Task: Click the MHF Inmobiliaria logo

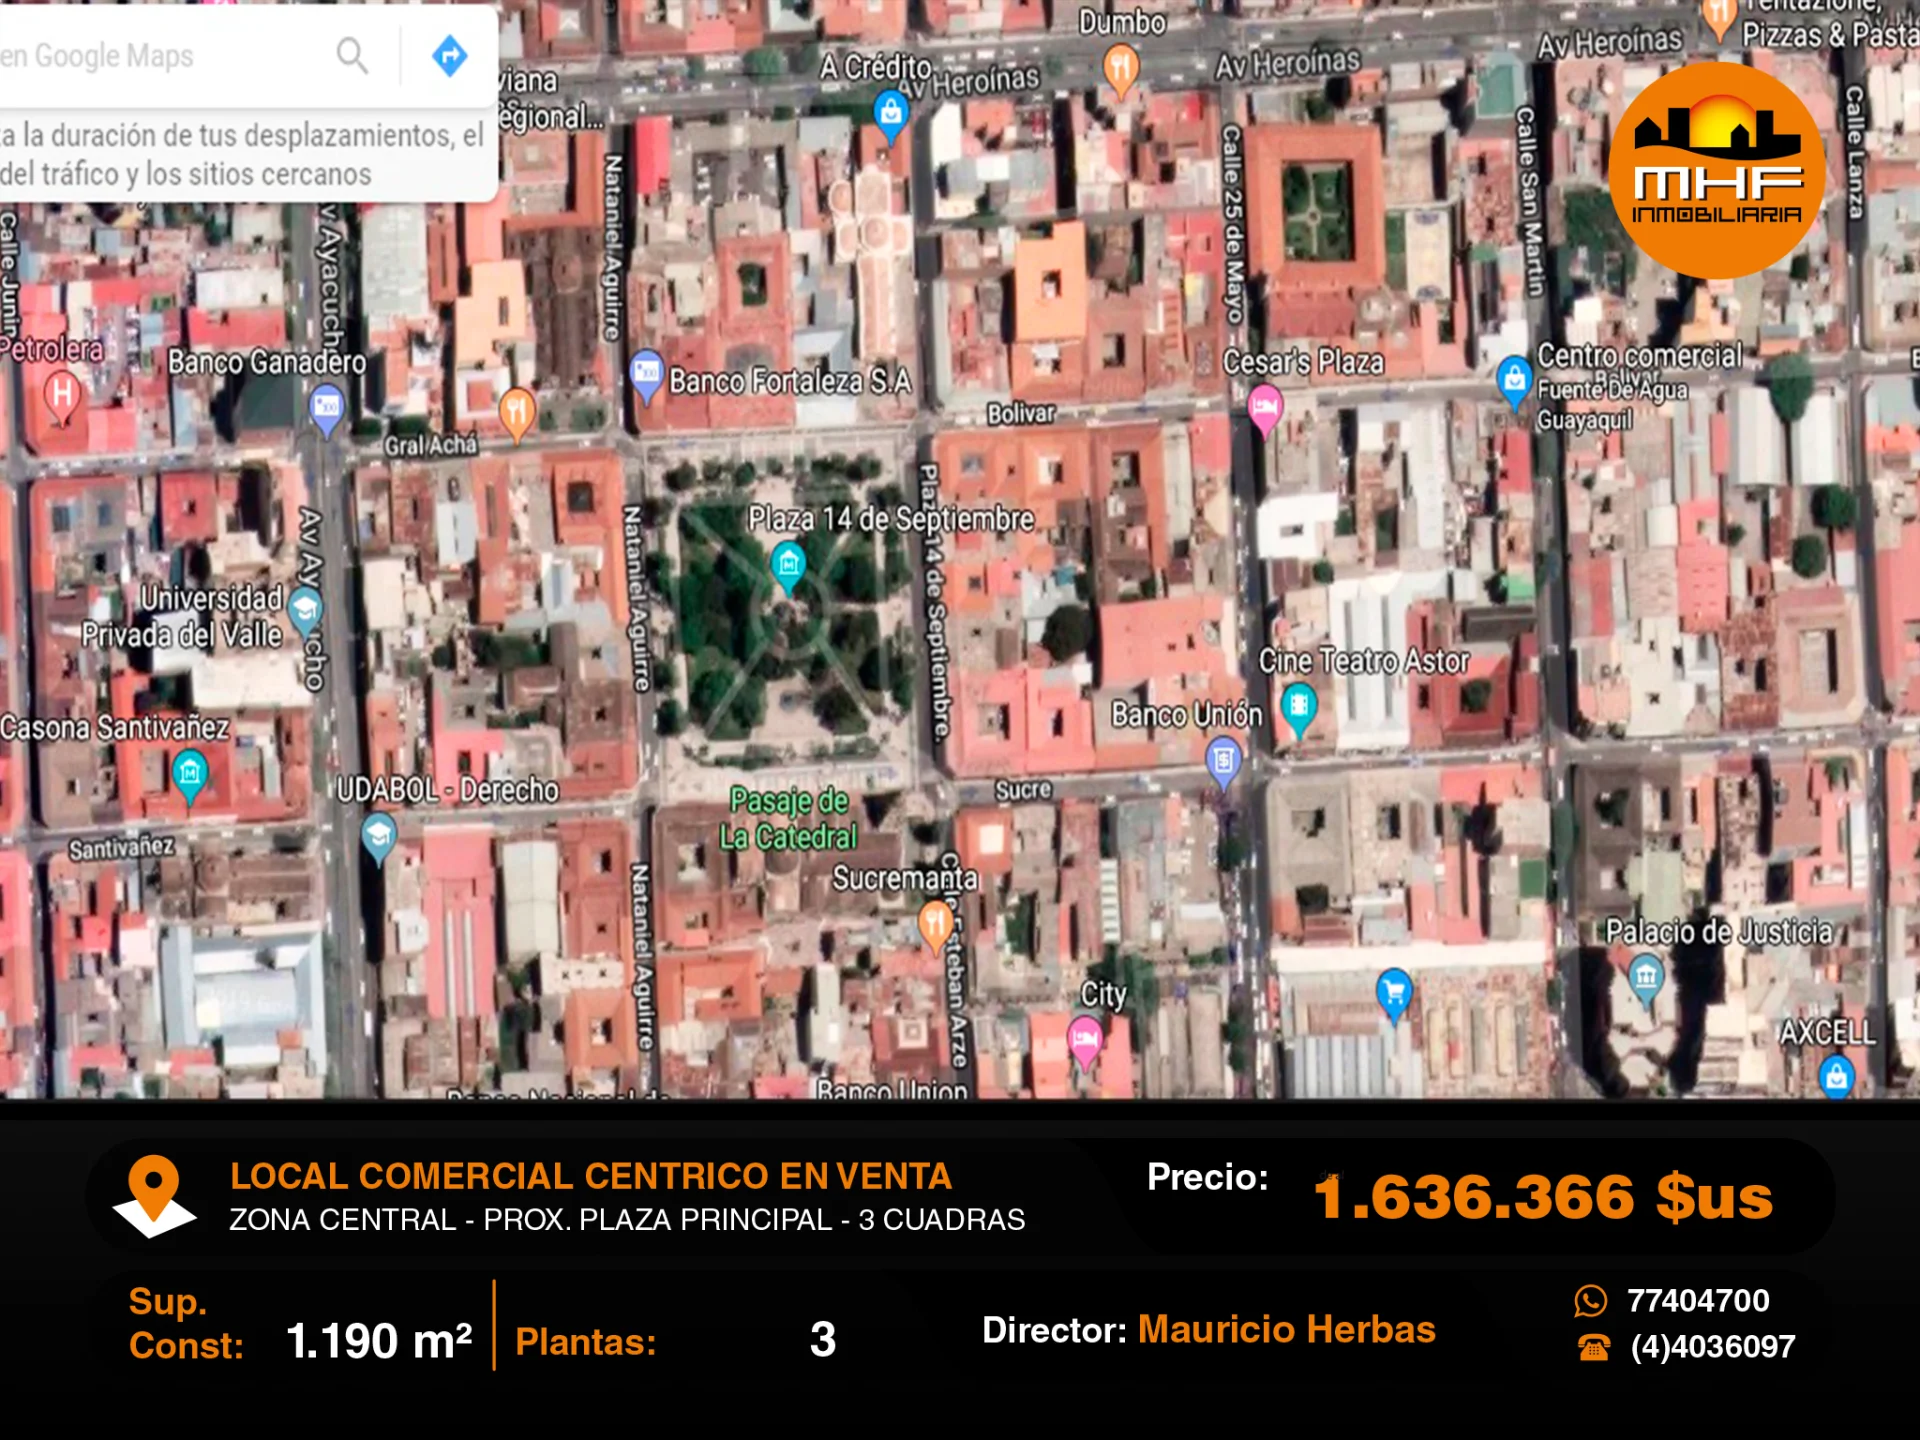Action: 1716,170
